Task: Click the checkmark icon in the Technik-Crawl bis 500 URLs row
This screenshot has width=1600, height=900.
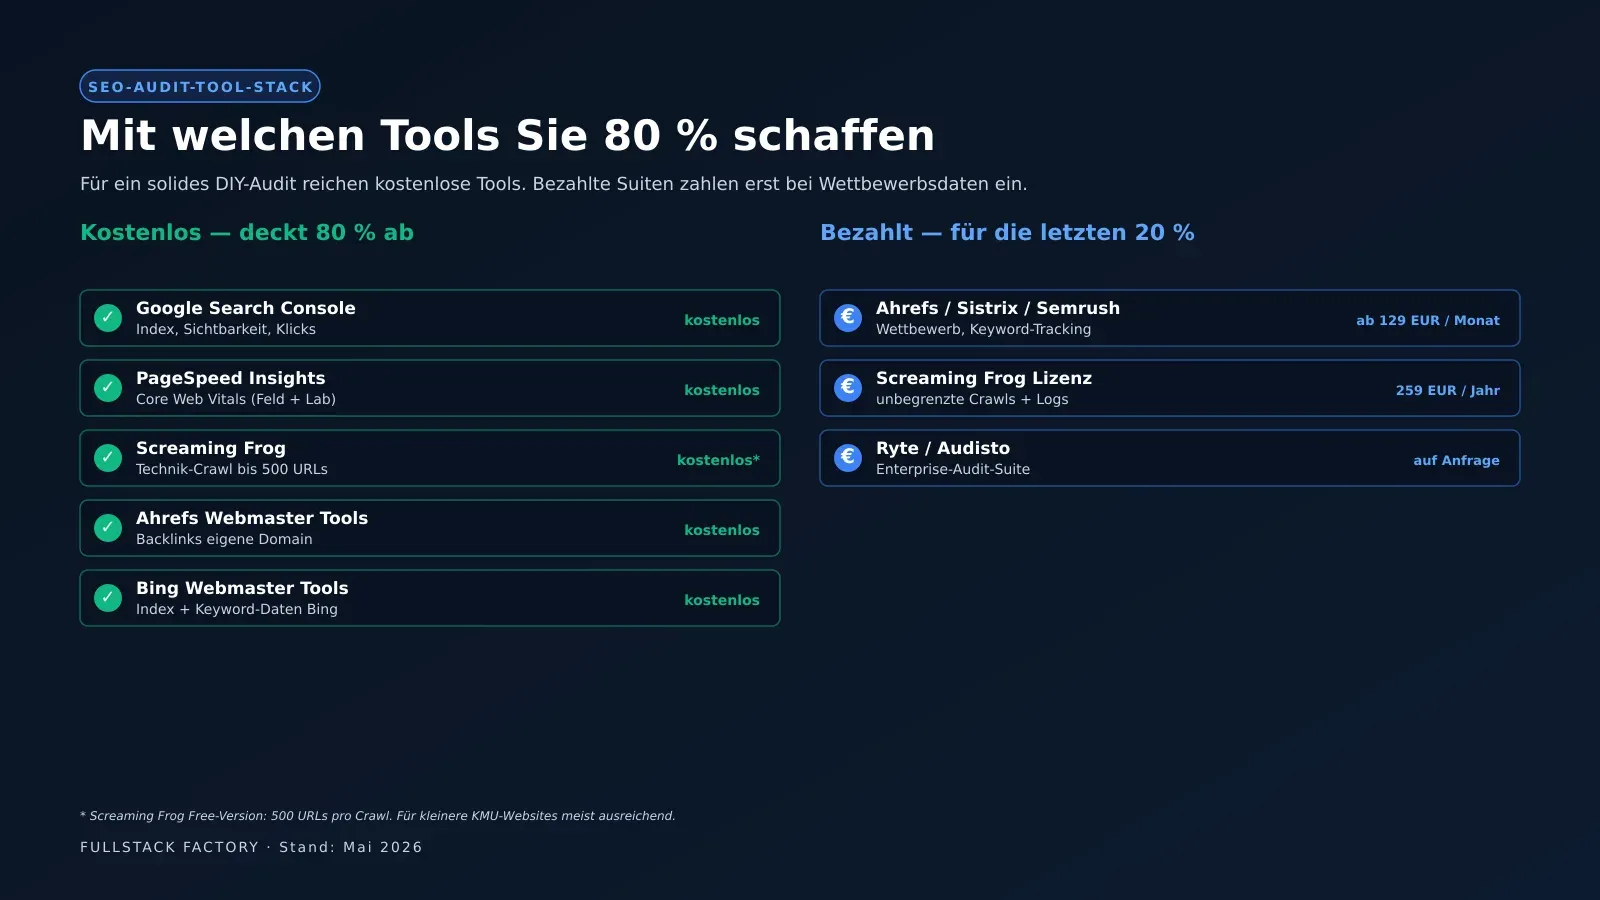Action: 108,458
